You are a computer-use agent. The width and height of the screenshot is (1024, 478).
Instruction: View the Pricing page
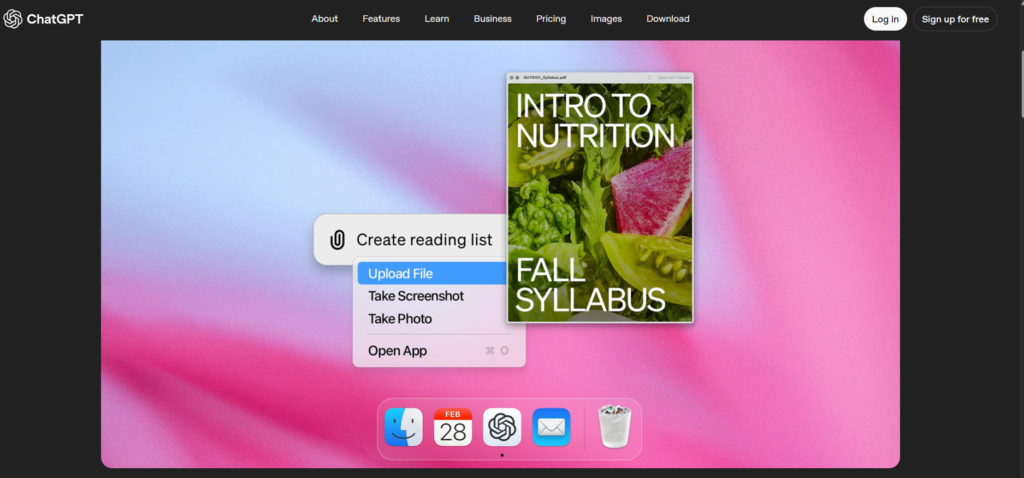(x=551, y=19)
